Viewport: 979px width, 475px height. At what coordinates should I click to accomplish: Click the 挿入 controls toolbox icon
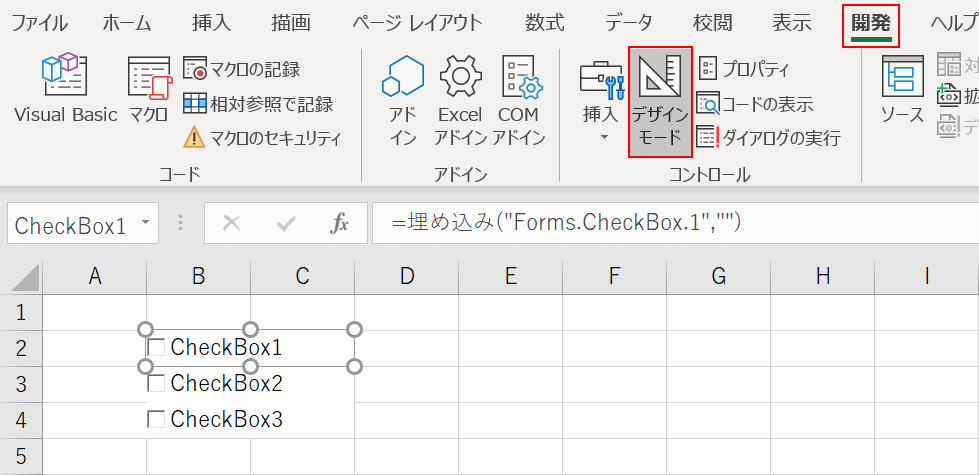(603, 81)
